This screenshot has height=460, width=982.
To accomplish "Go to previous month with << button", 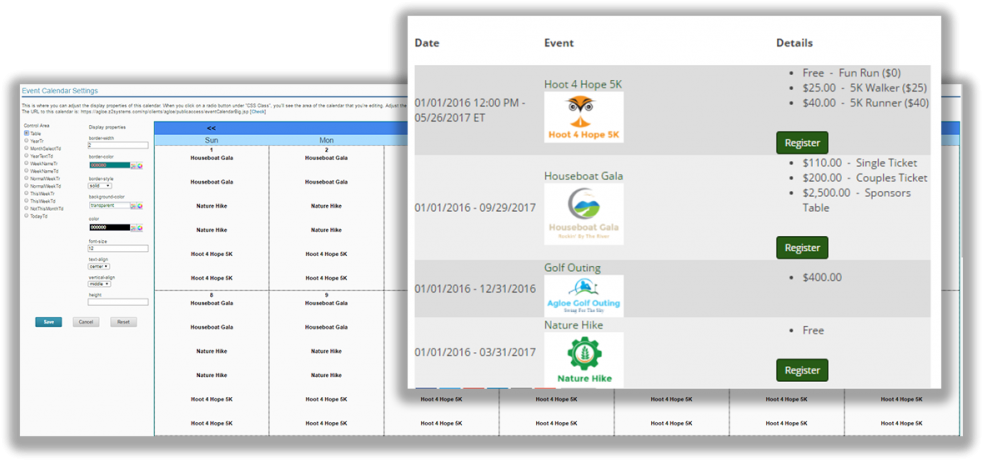I will click(212, 128).
